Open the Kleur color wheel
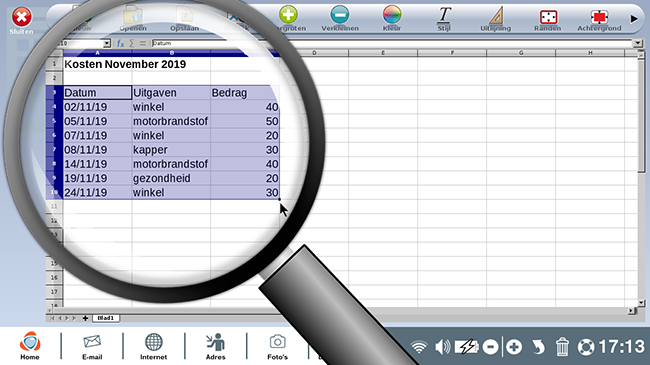650x365 pixels. (x=392, y=15)
